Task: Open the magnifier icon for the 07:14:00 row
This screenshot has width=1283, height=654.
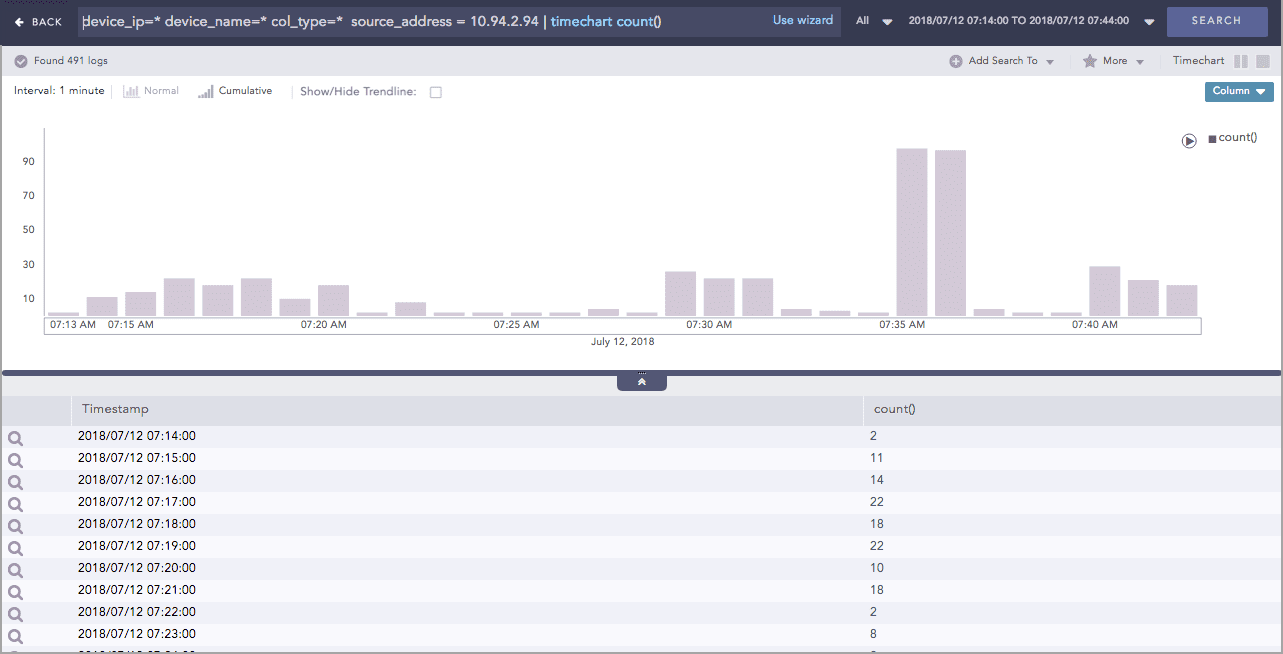Action: coord(15,438)
